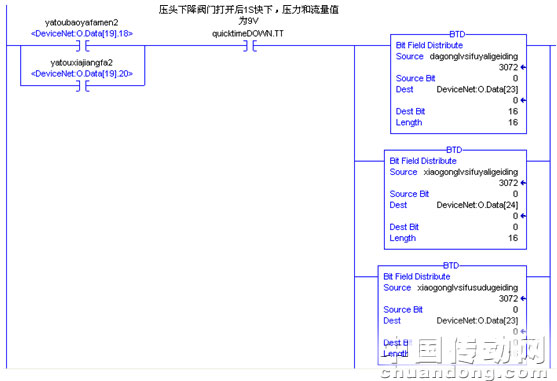Click the dagonglvsifuyaligeiding source tag
Screen dimensions: 557x381
pyautogui.click(x=474, y=56)
